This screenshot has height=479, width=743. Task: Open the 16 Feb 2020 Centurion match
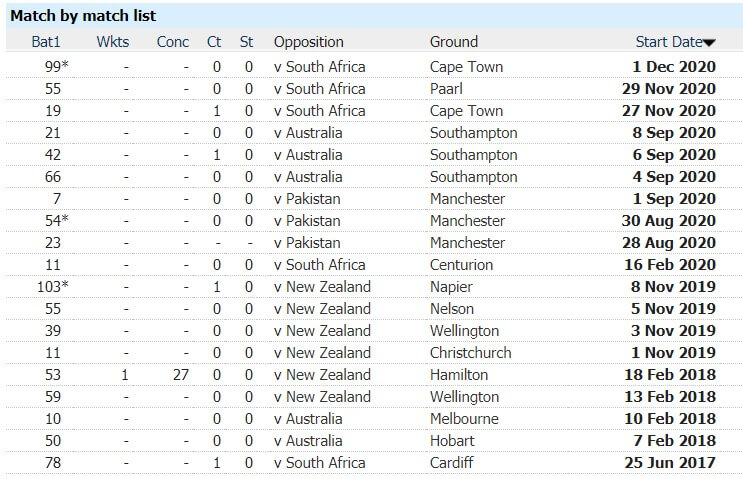pyautogui.click(x=670, y=264)
